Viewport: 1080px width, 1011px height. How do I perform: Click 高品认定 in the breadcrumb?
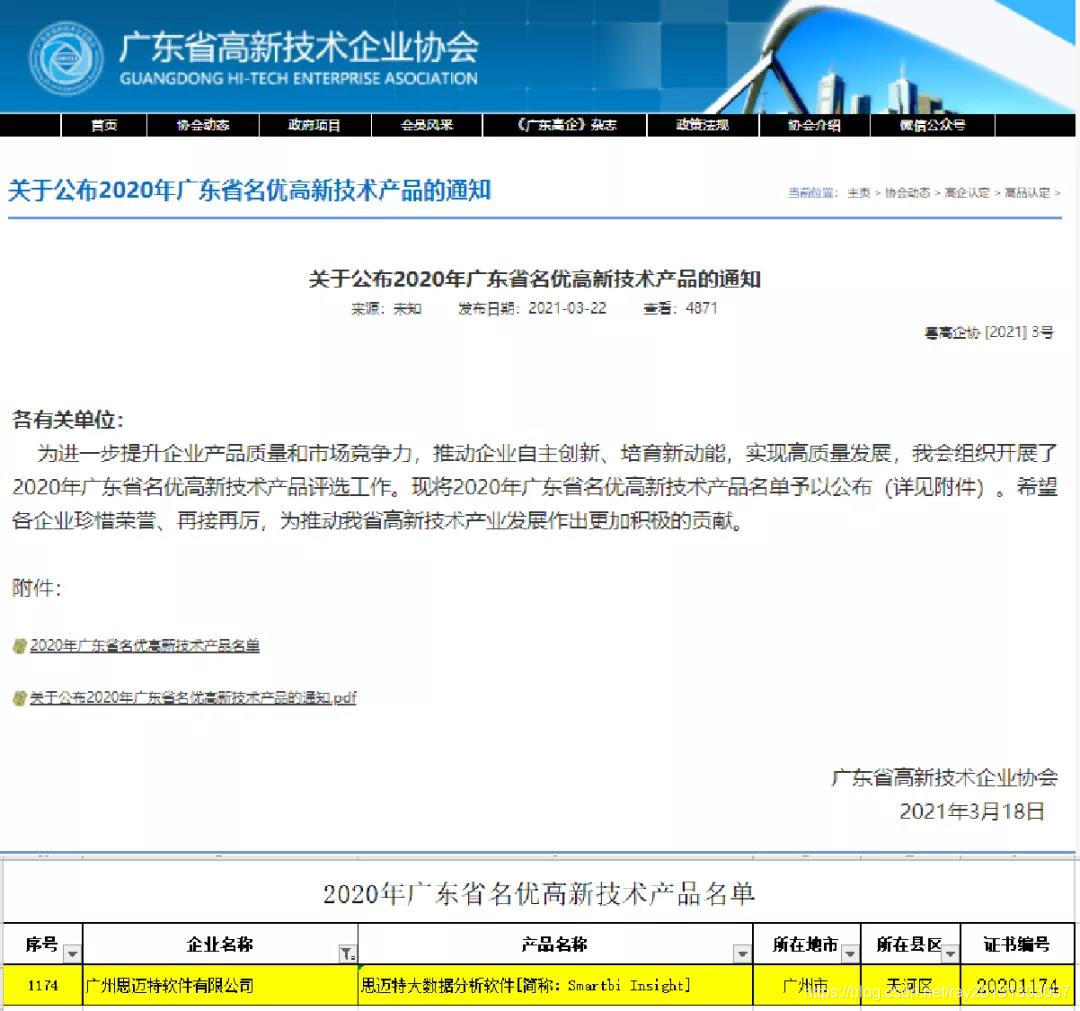[1027, 193]
